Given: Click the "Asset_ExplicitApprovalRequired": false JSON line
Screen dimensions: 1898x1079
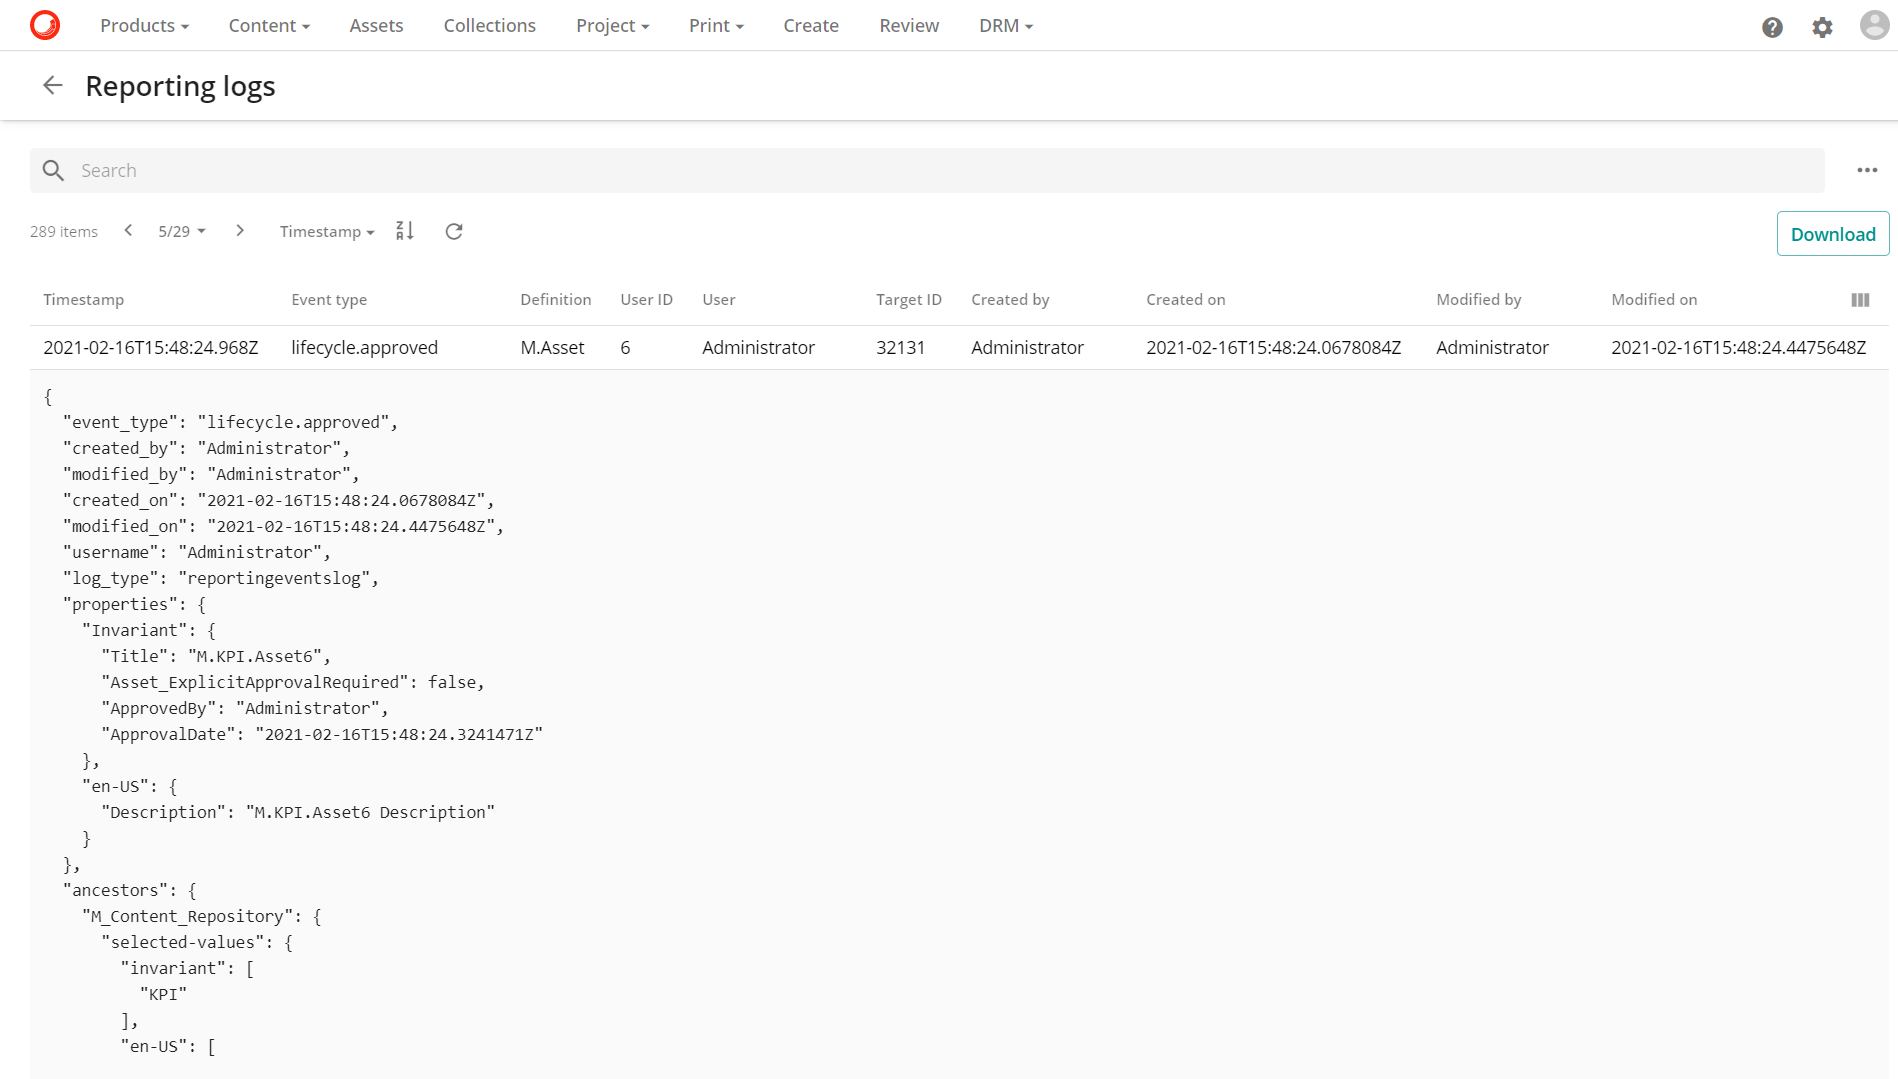Looking at the screenshot, I should (293, 683).
